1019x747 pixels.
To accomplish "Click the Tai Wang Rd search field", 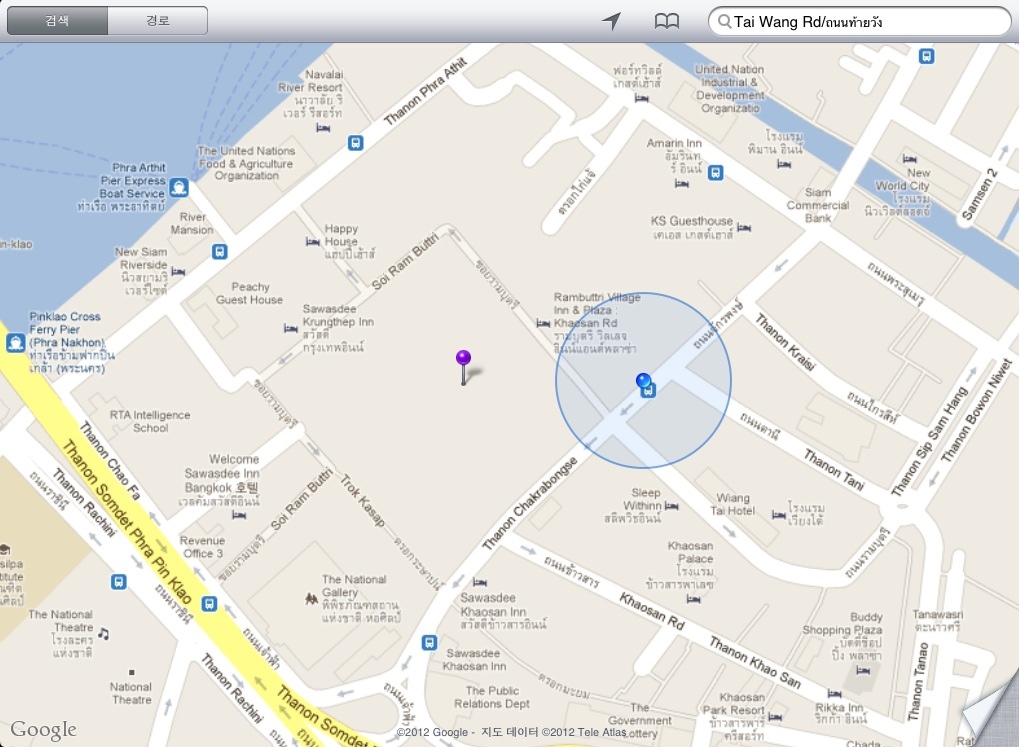I will [x=859, y=21].
